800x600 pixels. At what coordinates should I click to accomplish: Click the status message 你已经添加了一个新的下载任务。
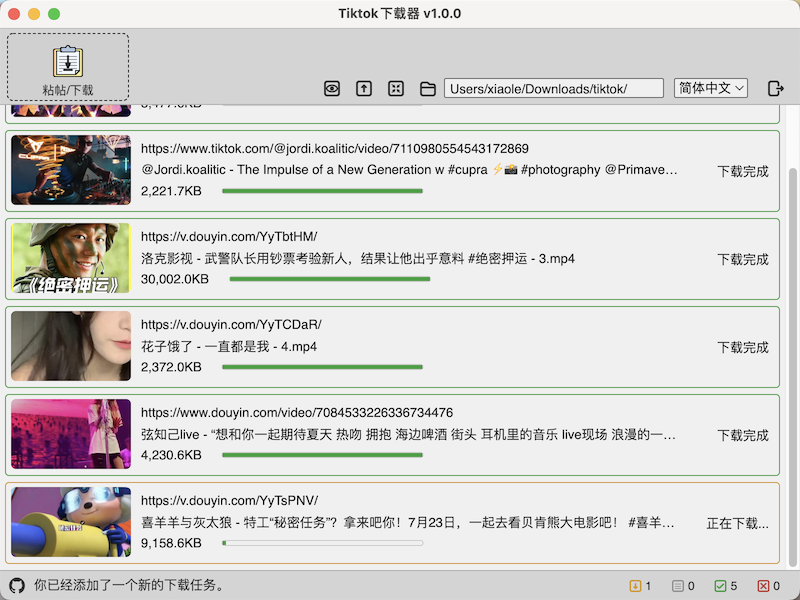click(130, 585)
